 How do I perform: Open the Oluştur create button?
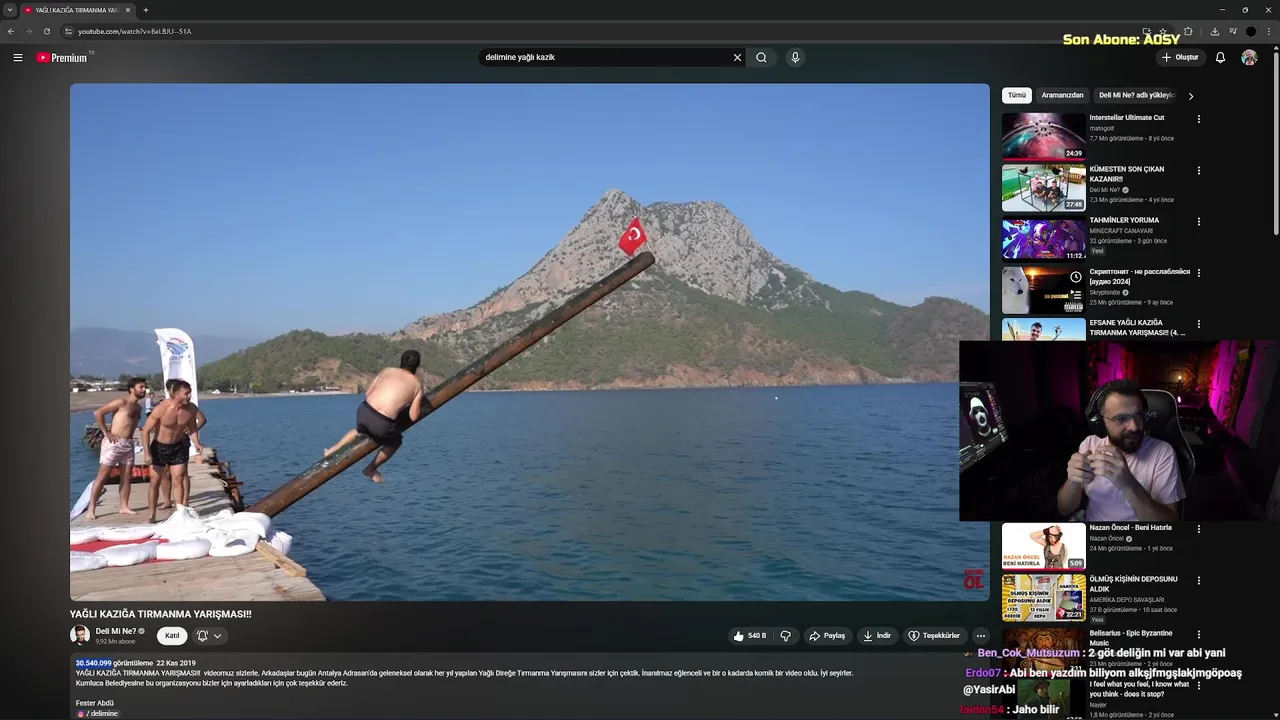click(1180, 58)
